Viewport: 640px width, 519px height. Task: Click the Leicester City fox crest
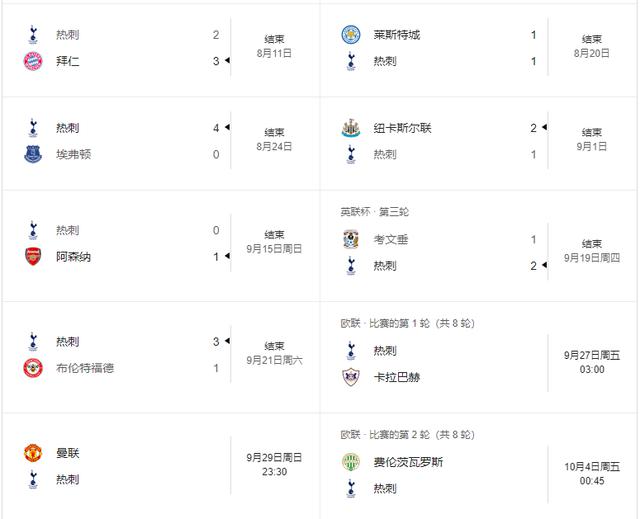click(x=350, y=35)
